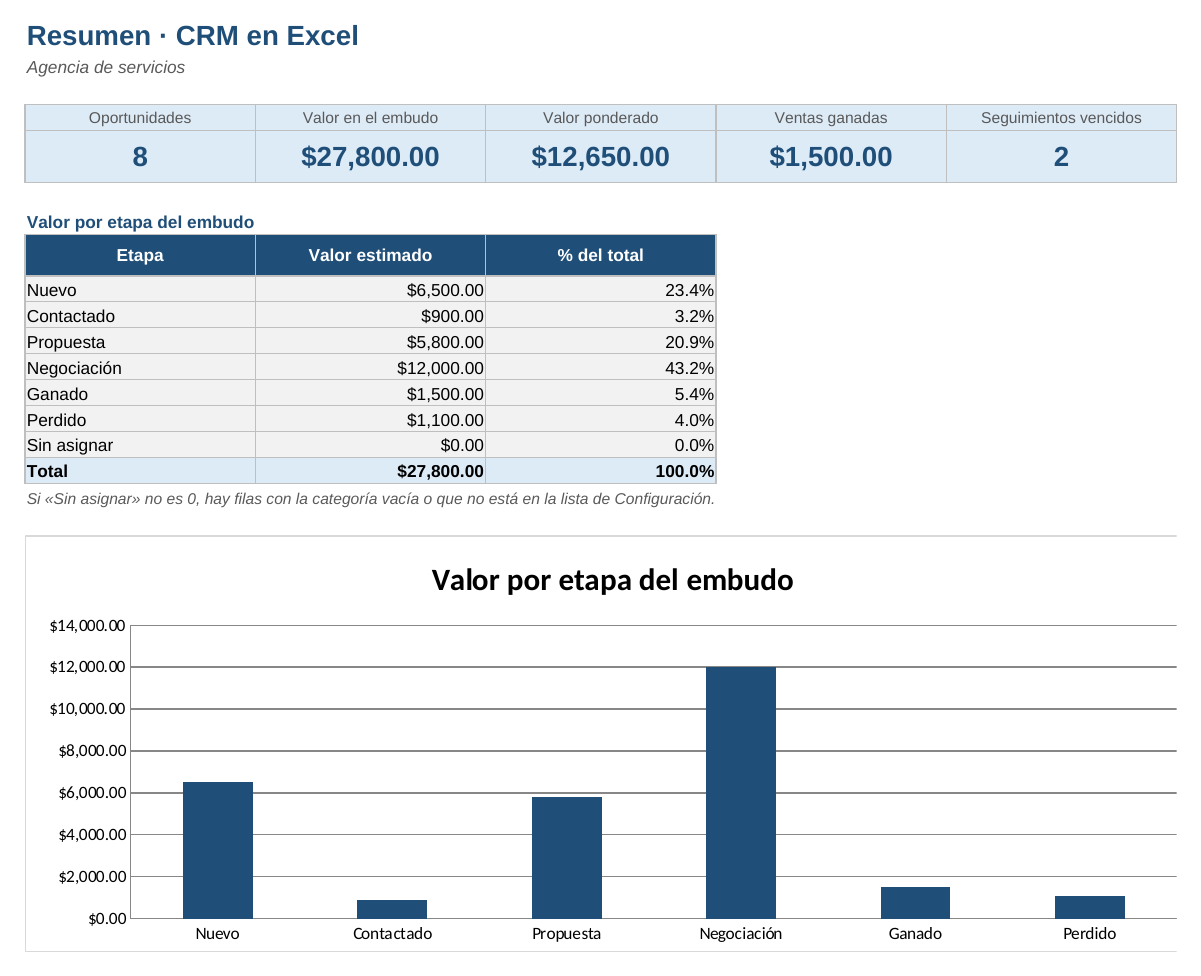Select the $8,000.00 axis label

91,751
